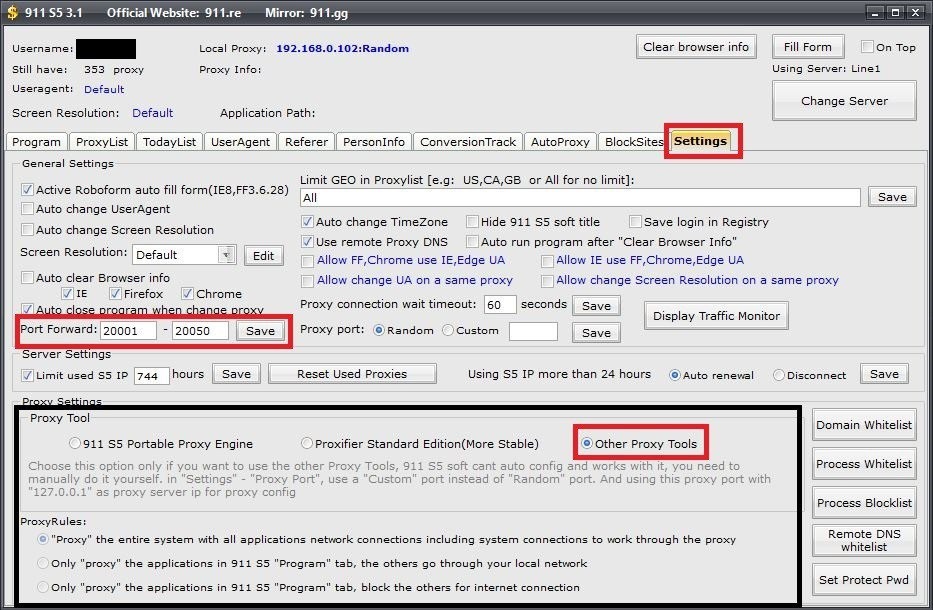Go to the Referer tab

[306, 142]
